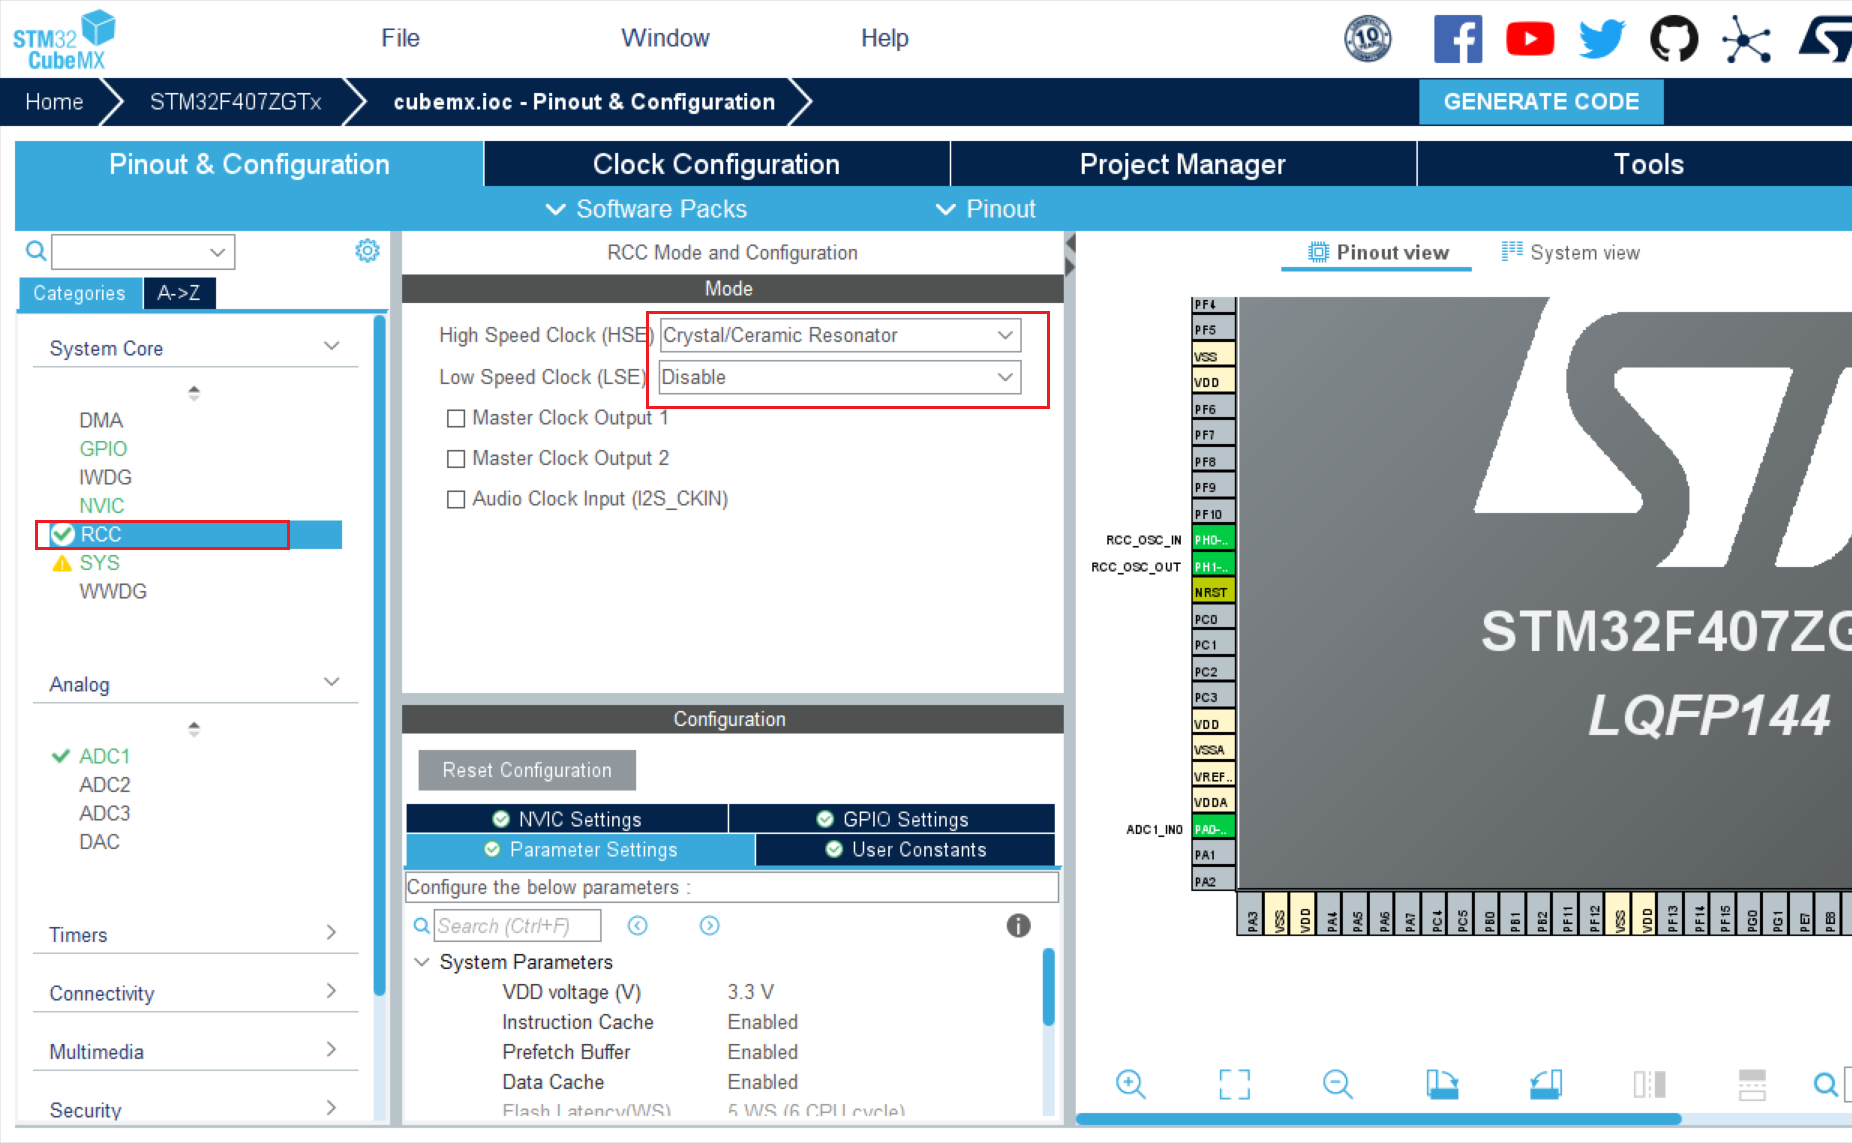Open the GPIO Settings tab
1852x1143 pixels.
click(892, 819)
